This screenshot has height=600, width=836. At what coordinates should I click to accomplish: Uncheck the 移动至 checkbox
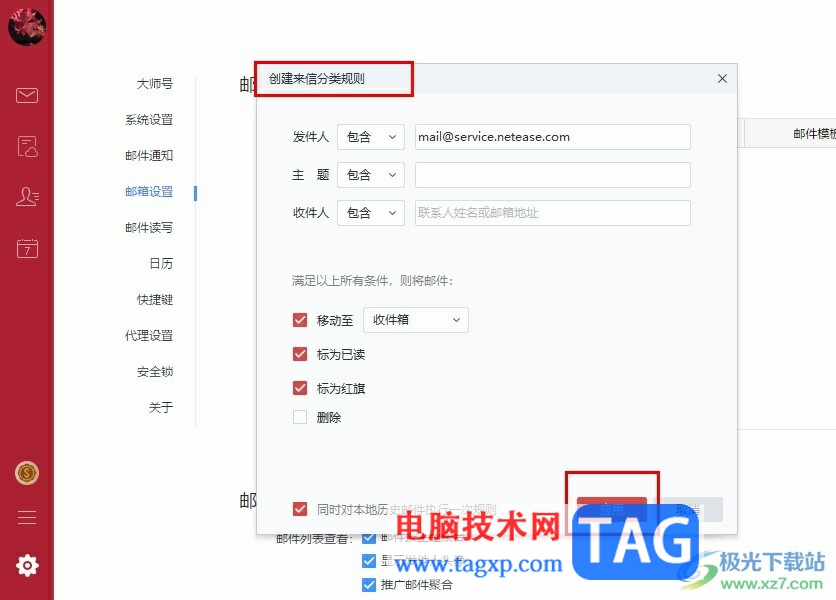pyautogui.click(x=300, y=320)
